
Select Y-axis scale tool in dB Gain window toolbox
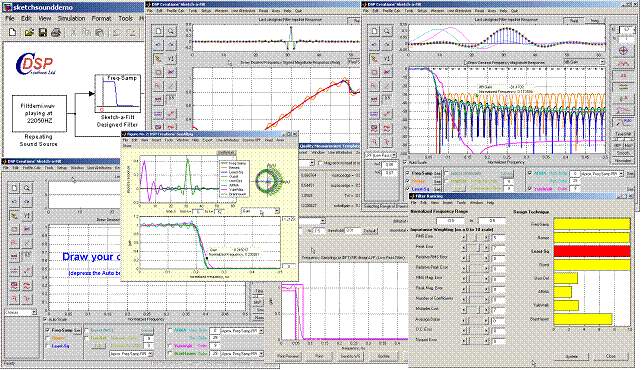(x=387, y=58)
